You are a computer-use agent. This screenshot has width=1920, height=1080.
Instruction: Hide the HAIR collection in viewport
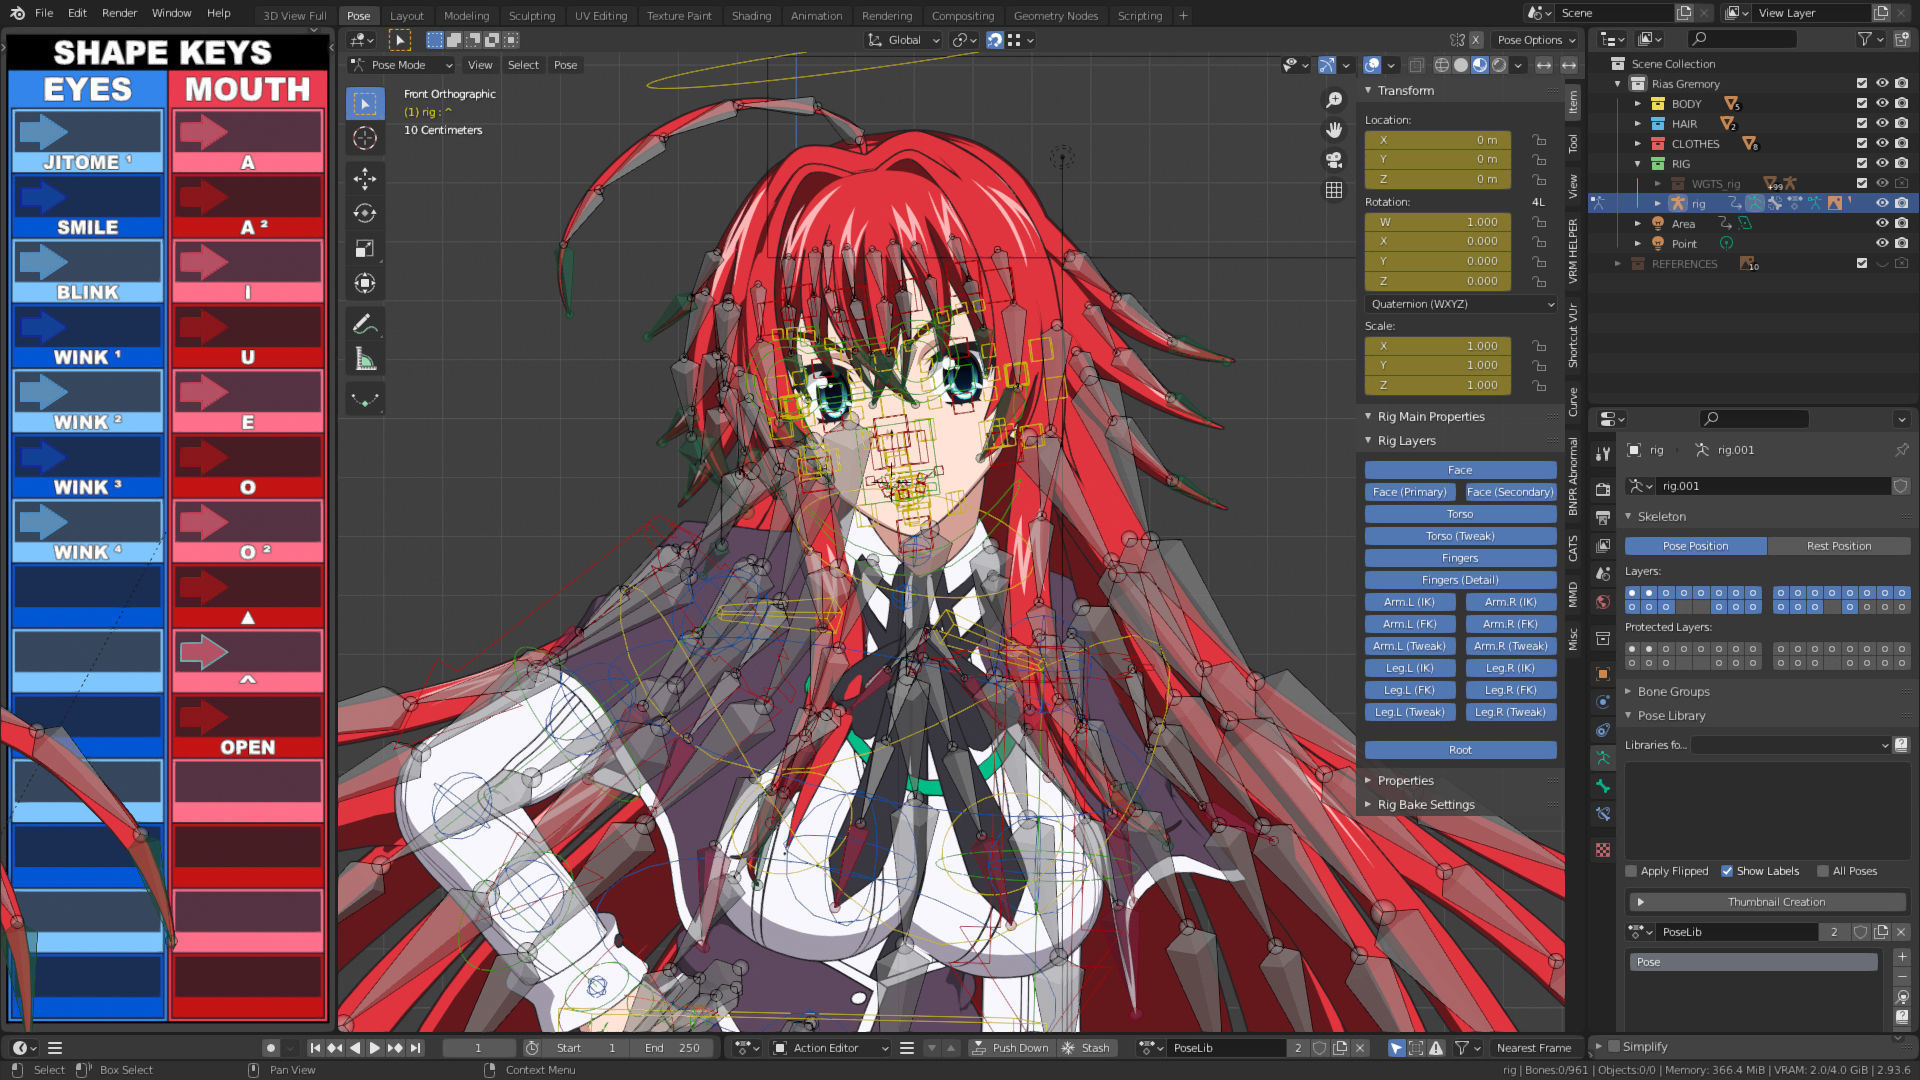1882,123
